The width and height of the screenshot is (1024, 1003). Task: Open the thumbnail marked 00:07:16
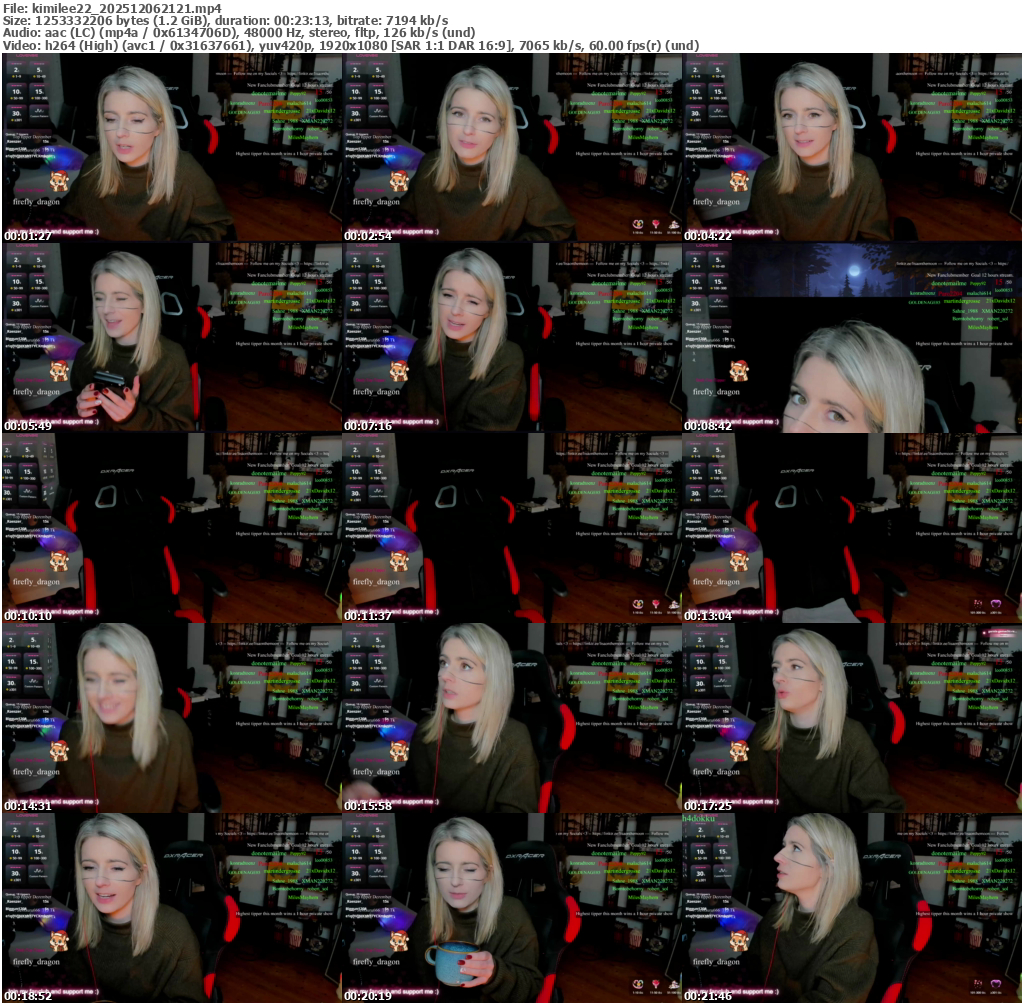click(511, 337)
